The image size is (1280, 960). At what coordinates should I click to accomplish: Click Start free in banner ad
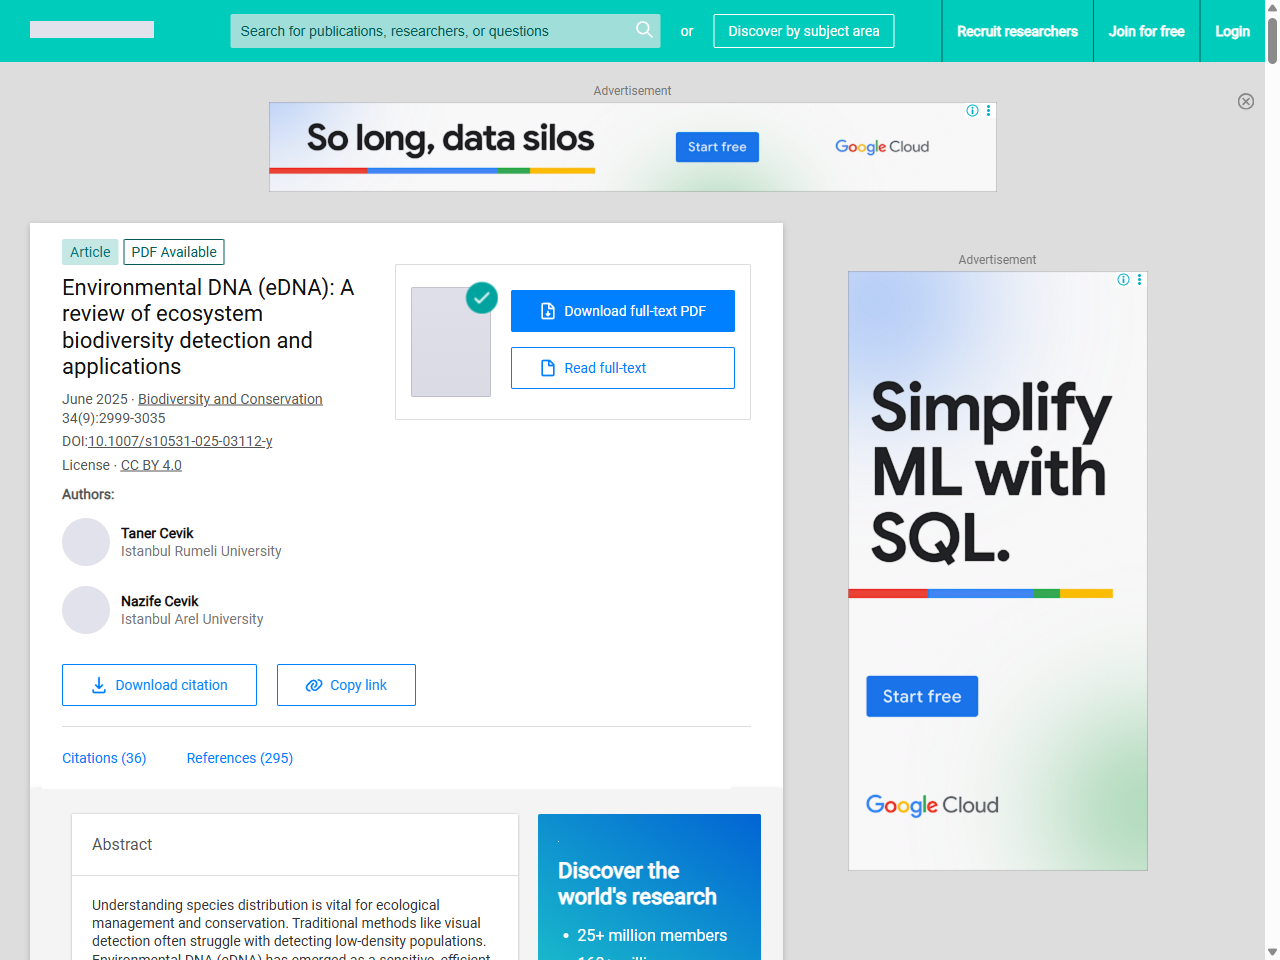pos(717,147)
